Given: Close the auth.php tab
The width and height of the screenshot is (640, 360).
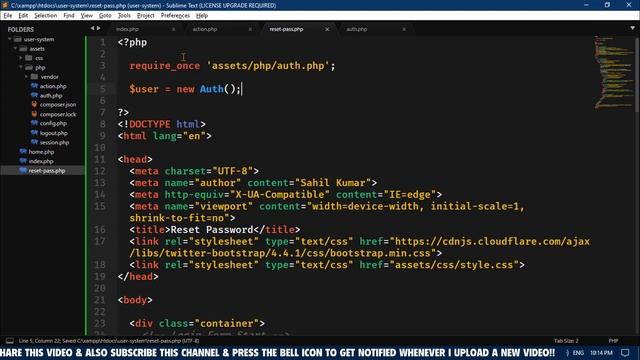Looking at the screenshot, I should click(x=404, y=29).
